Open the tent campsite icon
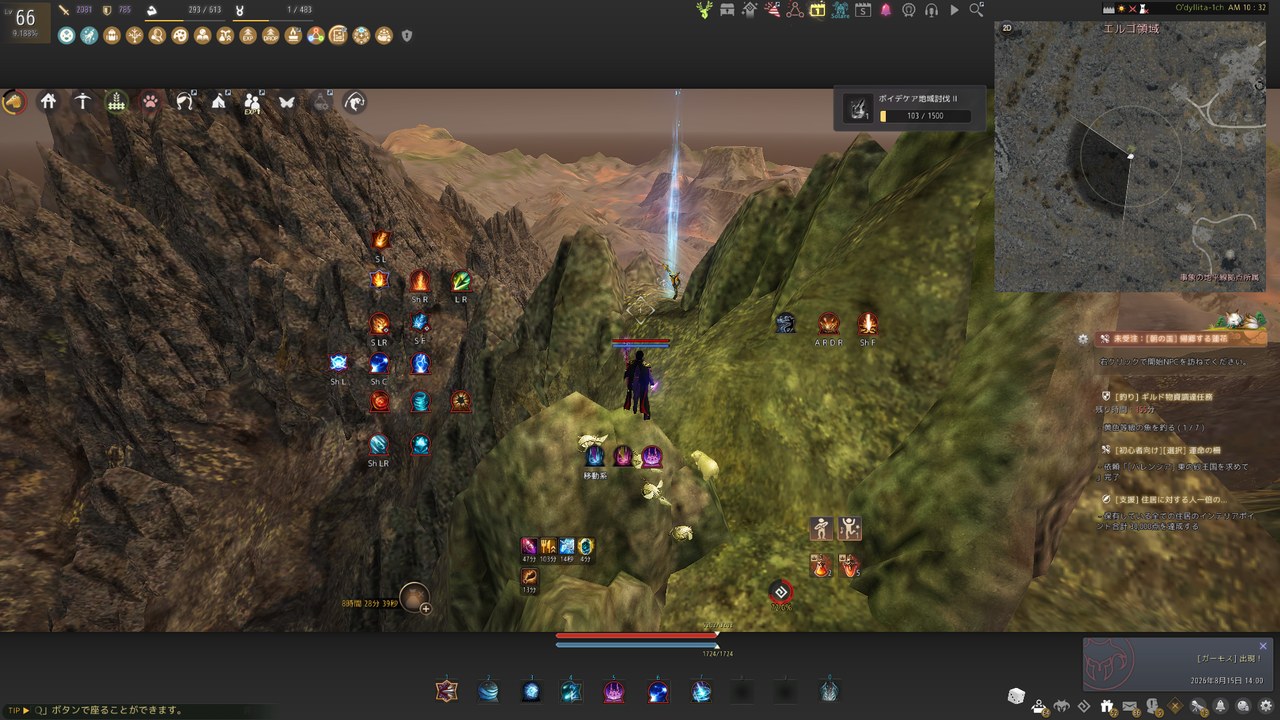 [x=219, y=101]
